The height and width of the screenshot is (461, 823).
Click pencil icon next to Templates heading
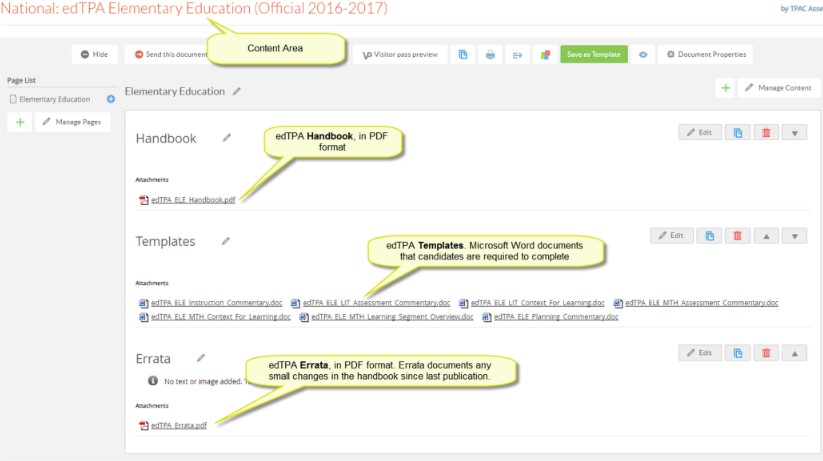(x=226, y=241)
